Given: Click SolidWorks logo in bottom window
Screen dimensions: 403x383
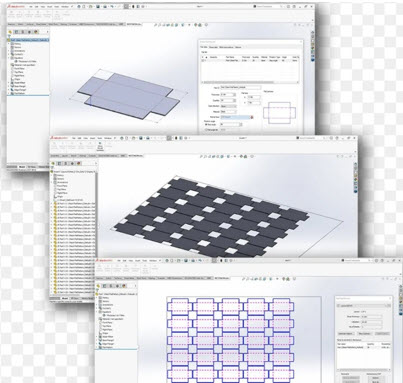Looking at the screenshot, I should point(103,260).
